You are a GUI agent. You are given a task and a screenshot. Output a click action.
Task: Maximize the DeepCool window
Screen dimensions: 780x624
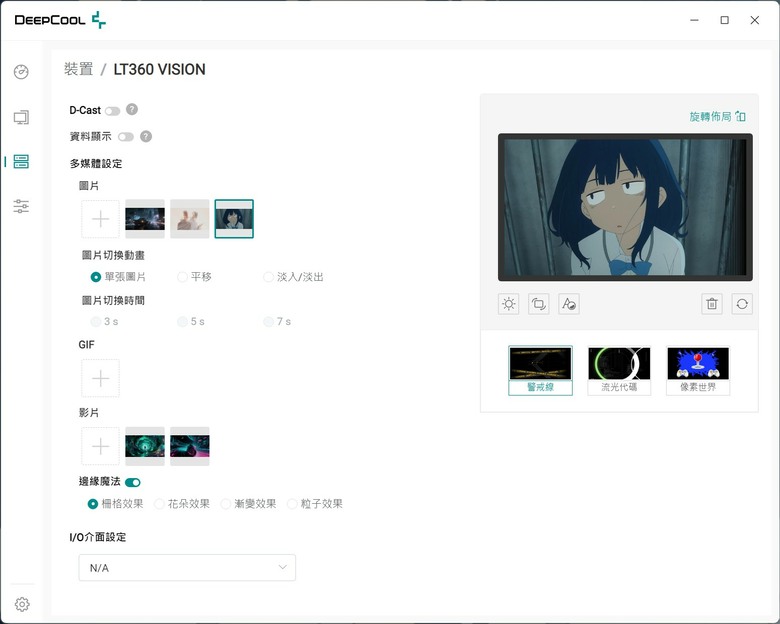point(725,20)
